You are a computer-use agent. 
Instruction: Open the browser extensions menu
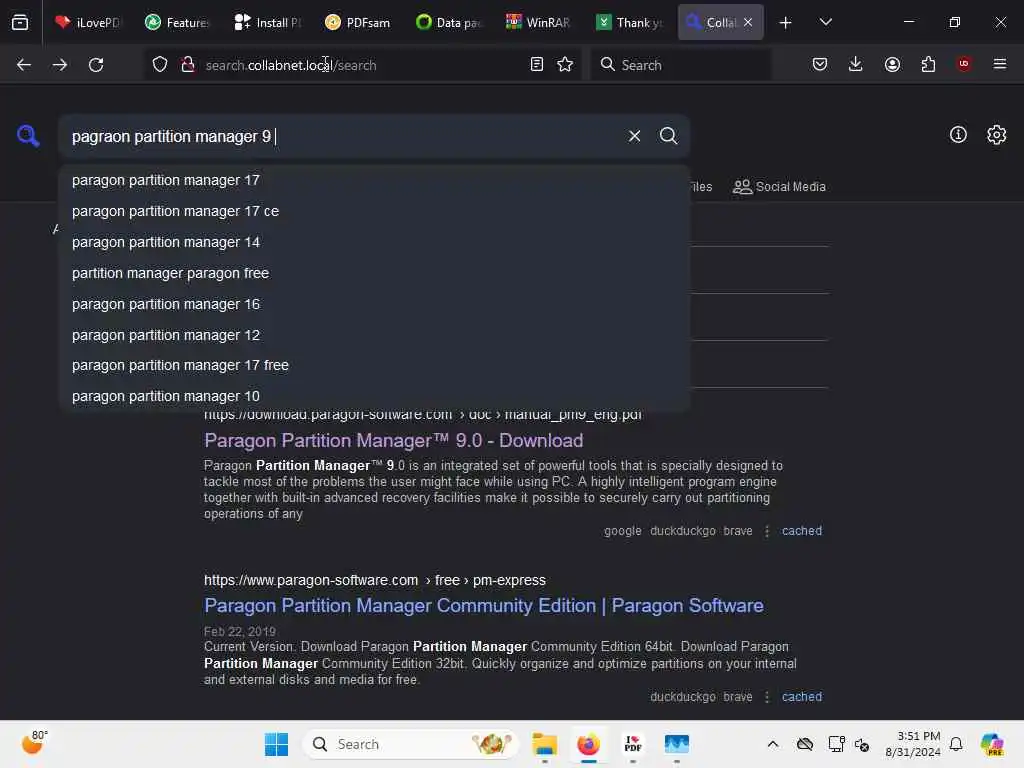click(x=928, y=64)
